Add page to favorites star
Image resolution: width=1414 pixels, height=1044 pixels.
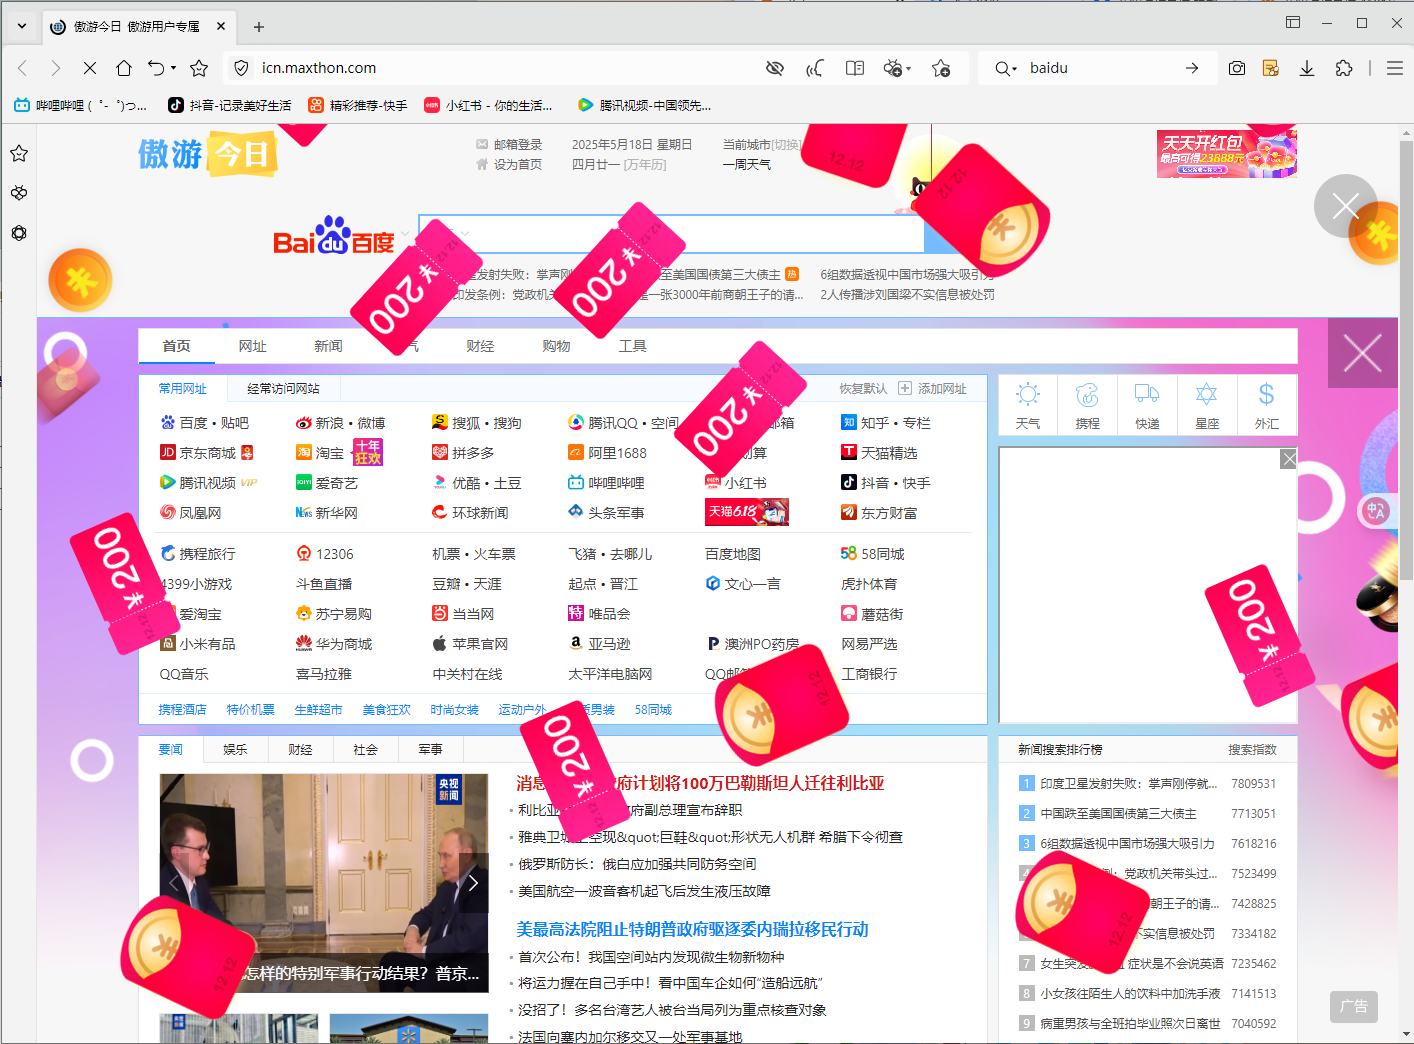[199, 68]
